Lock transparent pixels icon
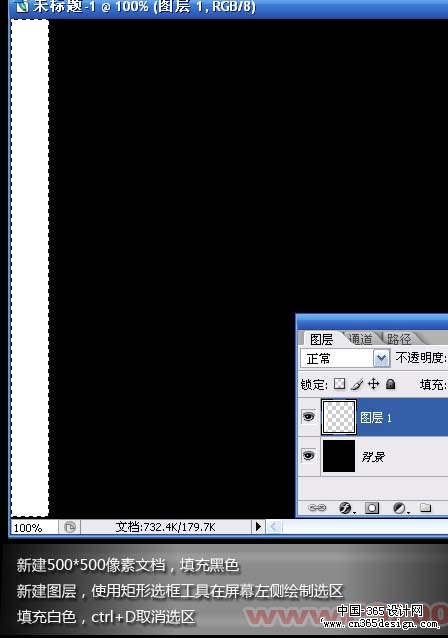 339,384
